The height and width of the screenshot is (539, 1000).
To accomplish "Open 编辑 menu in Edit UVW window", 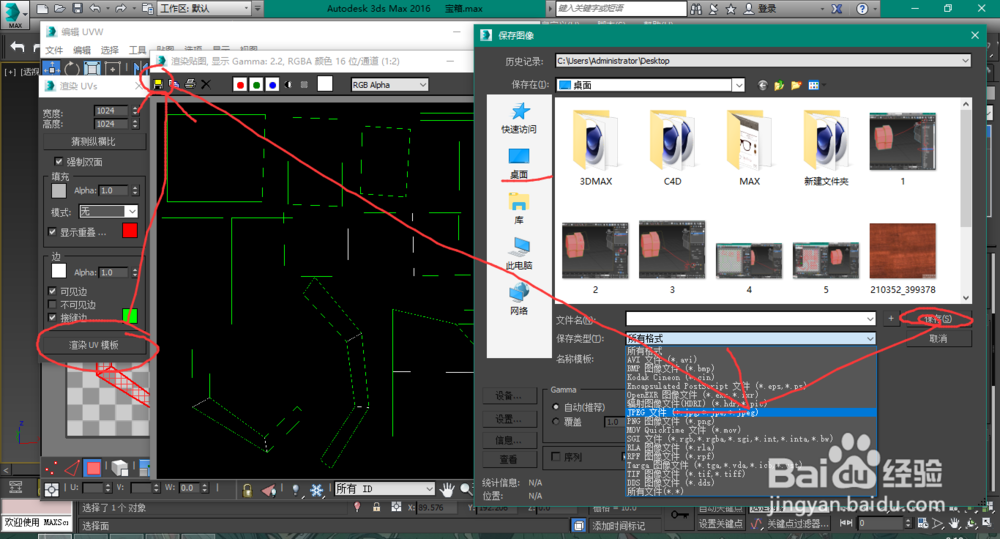I will pos(82,50).
